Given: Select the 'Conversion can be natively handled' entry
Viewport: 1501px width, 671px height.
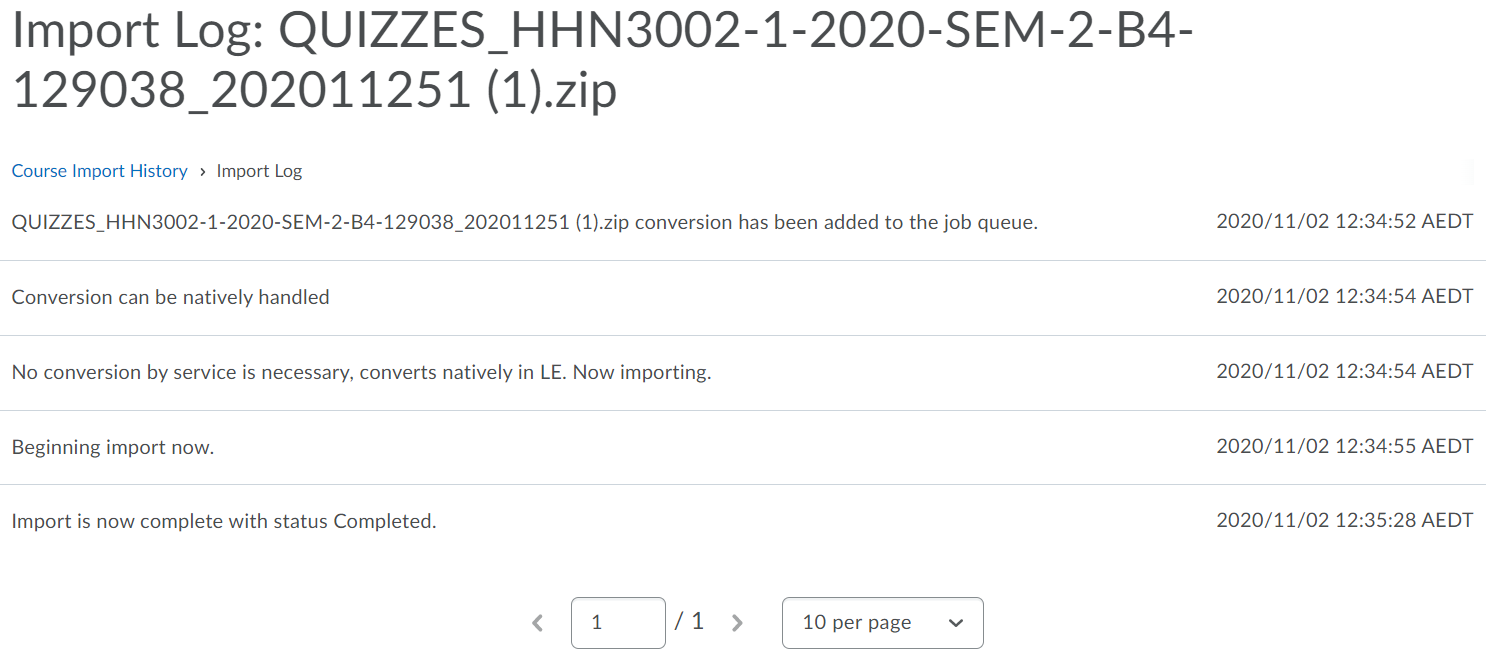Looking at the screenshot, I should [x=171, y=297].
